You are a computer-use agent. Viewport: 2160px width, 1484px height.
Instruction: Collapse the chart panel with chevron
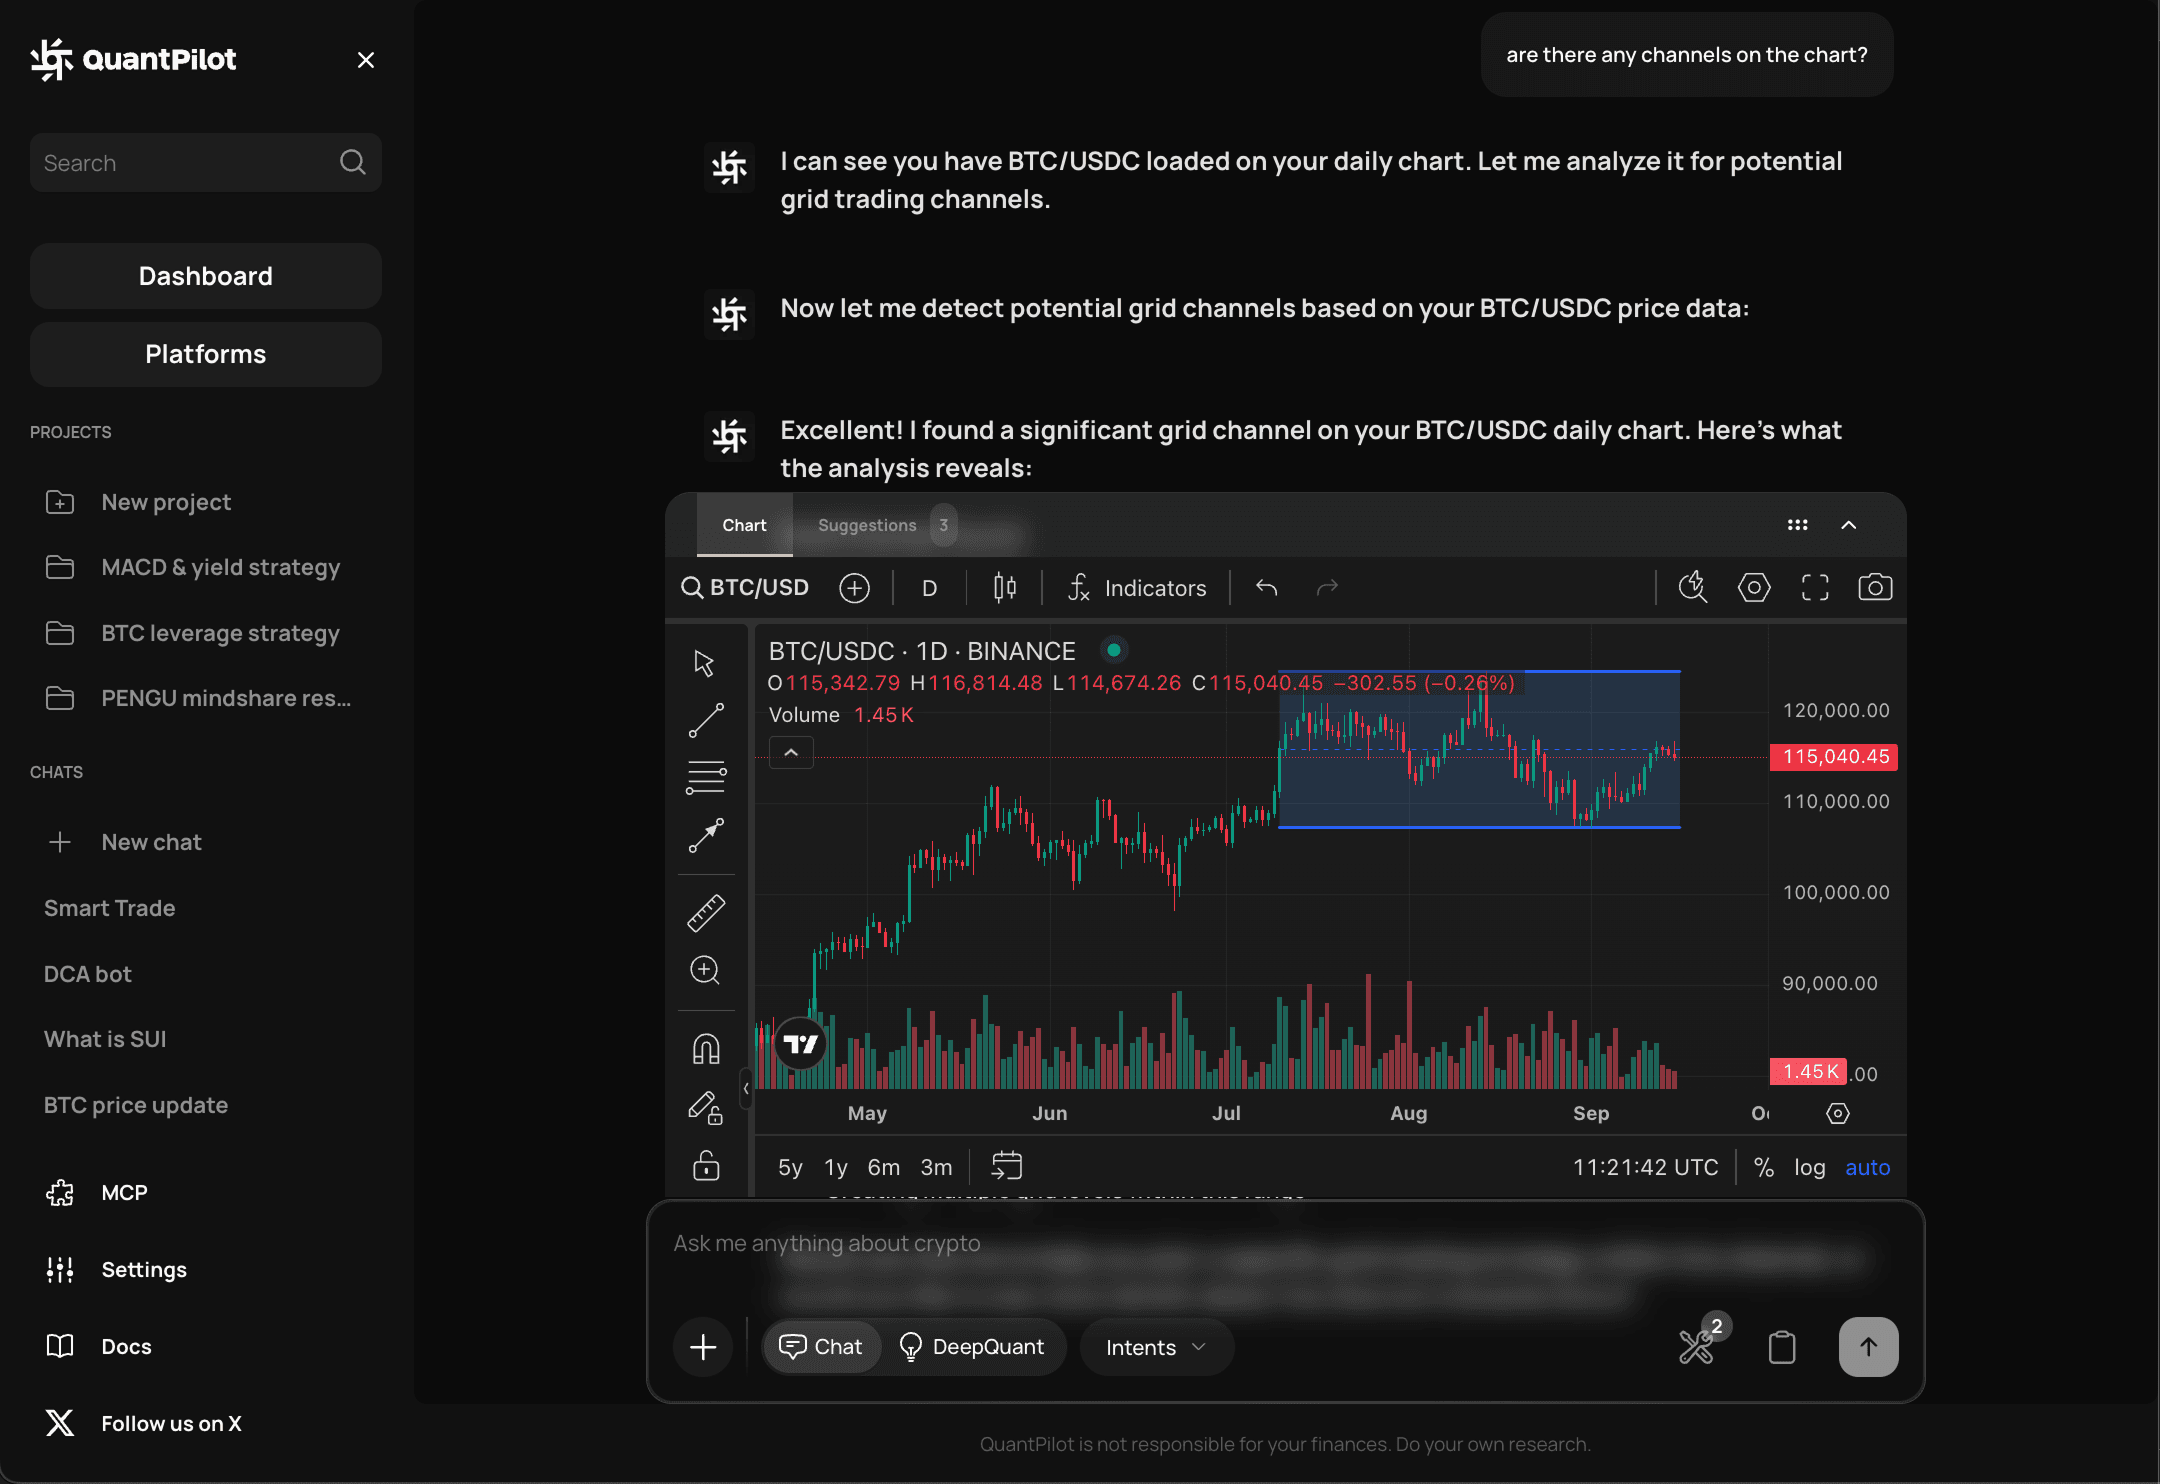pos(1849,525)
